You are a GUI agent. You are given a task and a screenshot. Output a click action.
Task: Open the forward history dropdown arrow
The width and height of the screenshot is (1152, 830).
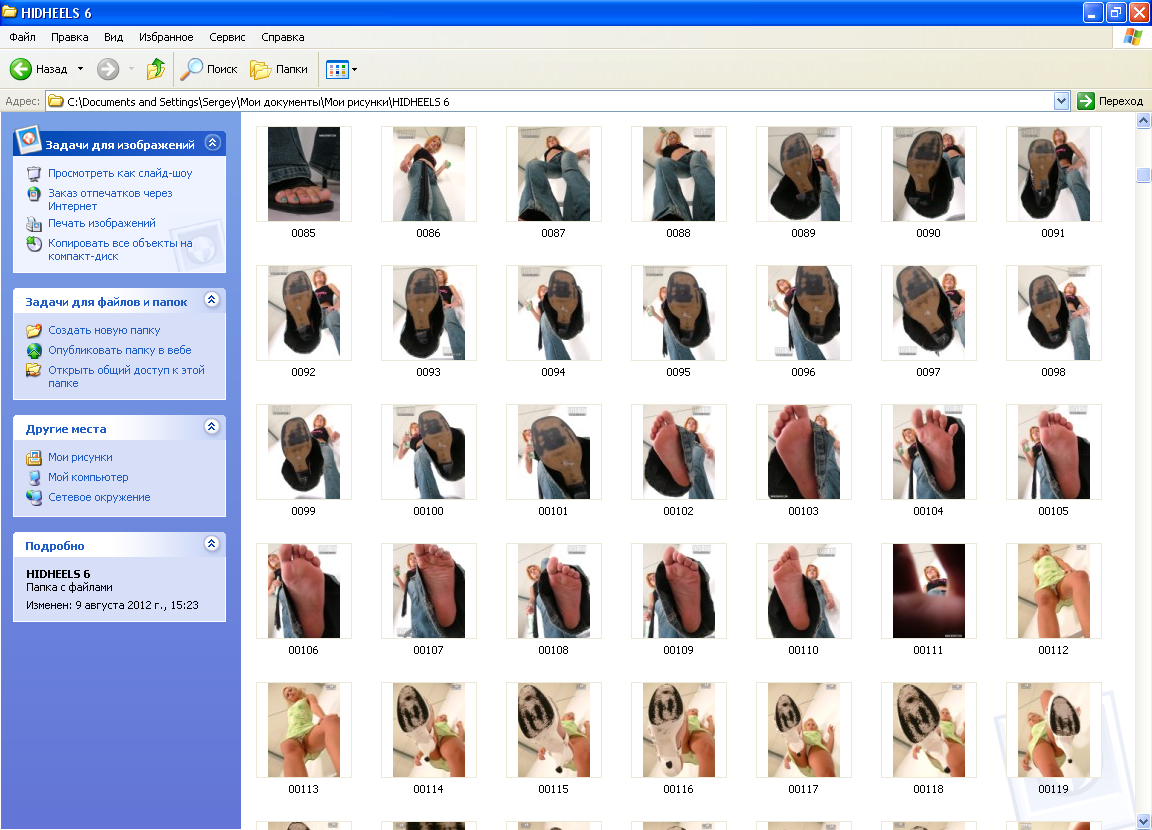coord(132,69)
